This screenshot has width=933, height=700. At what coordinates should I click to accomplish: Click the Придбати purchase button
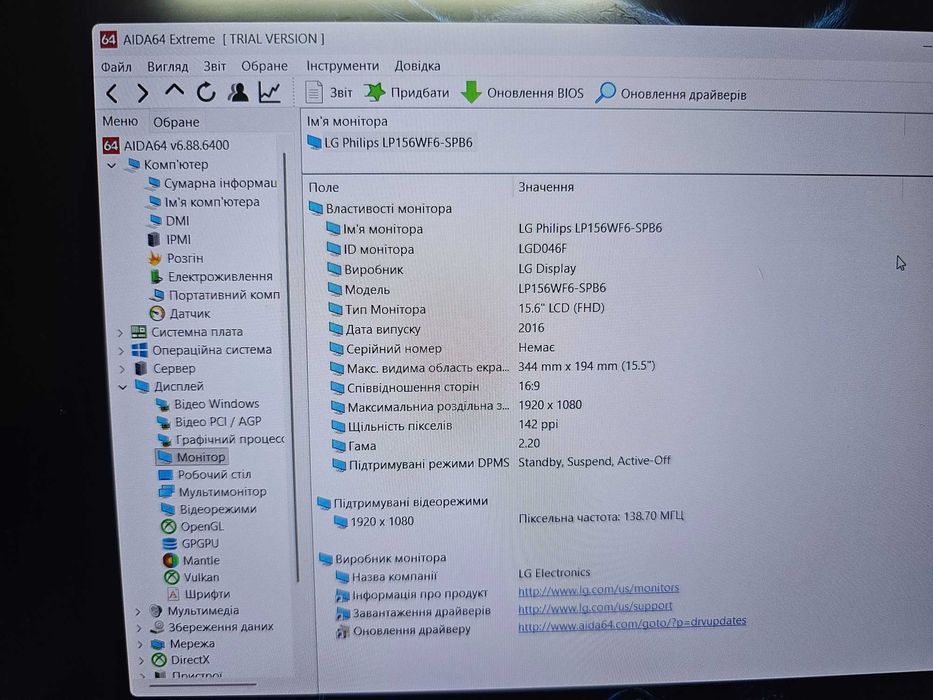click(x=406, y=93)
